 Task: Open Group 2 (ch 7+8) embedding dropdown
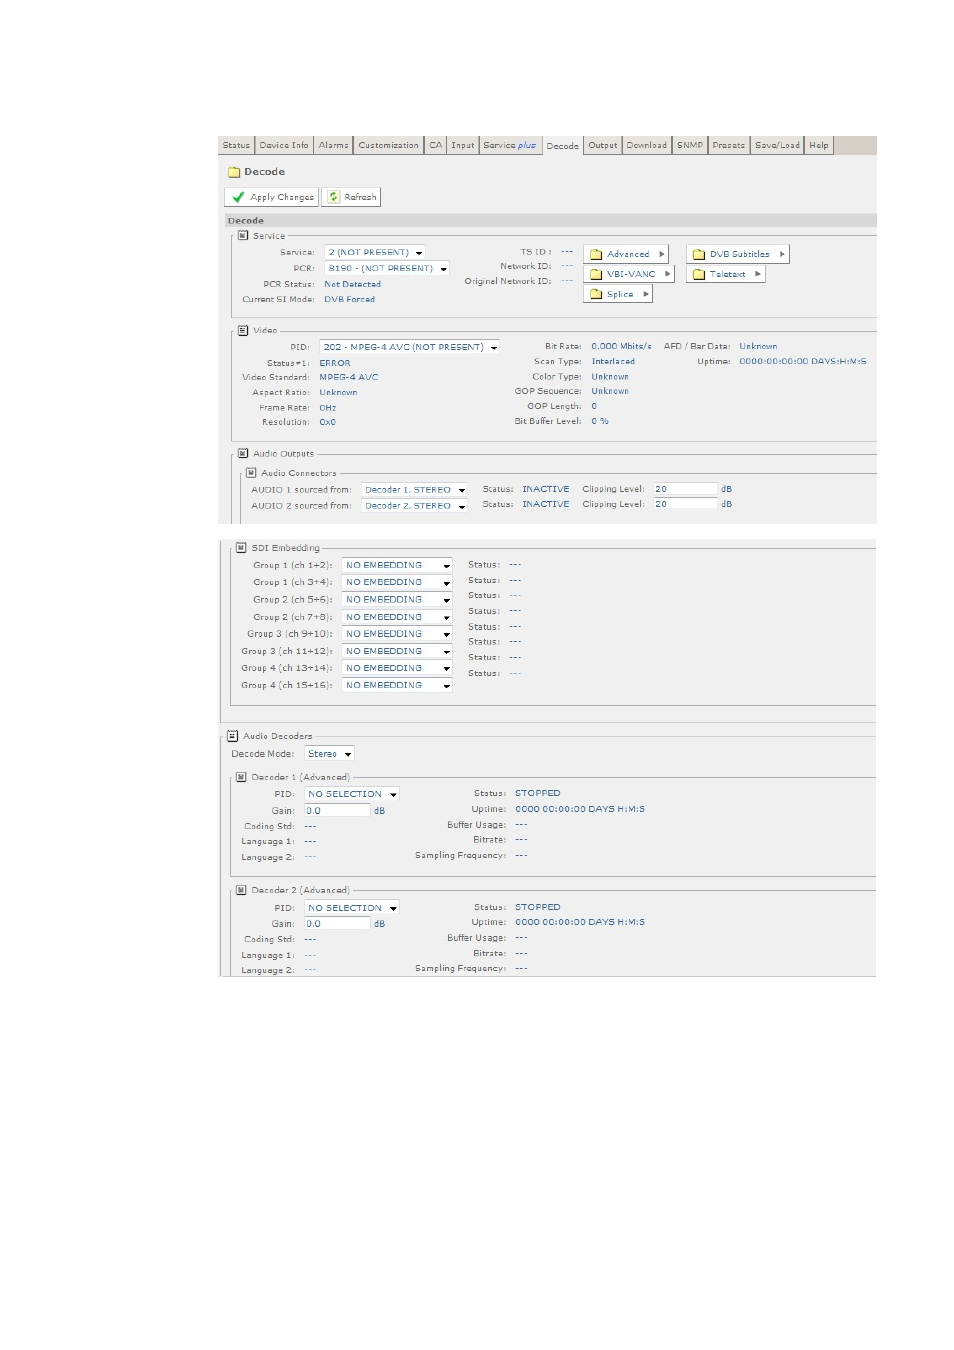tap(397, 617)
